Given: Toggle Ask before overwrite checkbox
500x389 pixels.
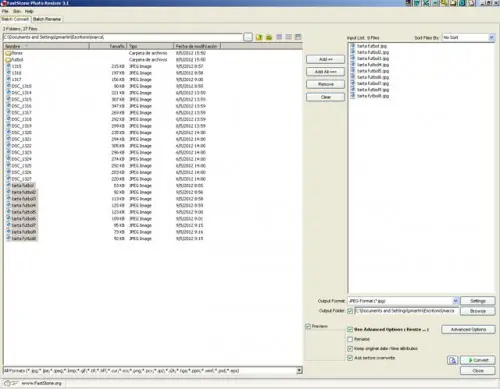Looking at the screenshot, I should pyautogui.click(x=350, y=358).
